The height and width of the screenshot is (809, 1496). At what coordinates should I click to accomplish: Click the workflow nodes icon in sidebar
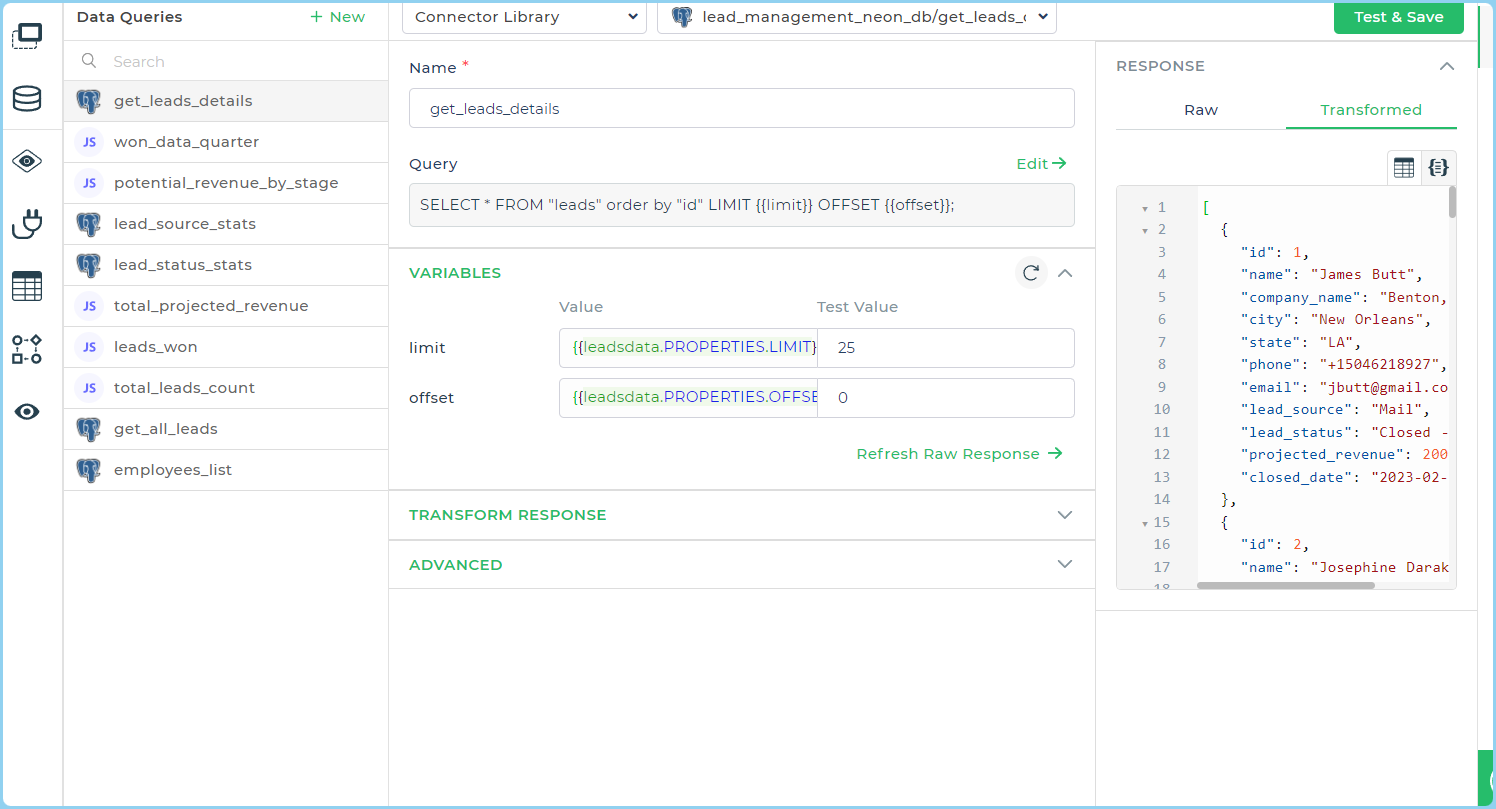(x=27, y=349)
